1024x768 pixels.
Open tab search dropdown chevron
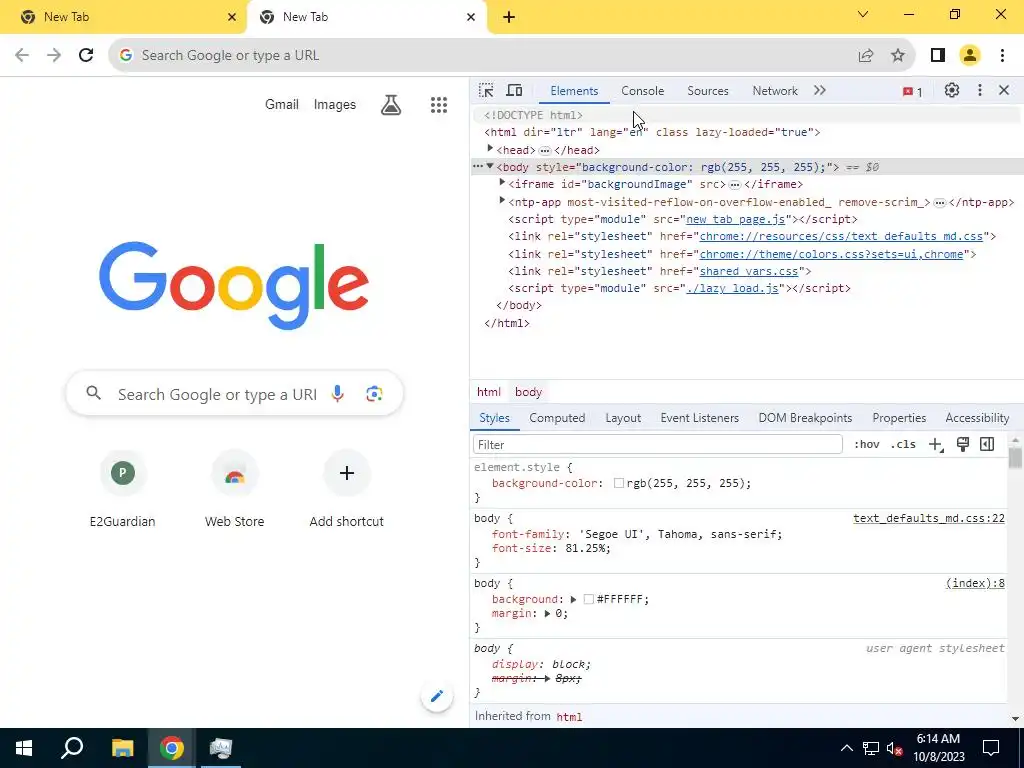coord(863,14)
